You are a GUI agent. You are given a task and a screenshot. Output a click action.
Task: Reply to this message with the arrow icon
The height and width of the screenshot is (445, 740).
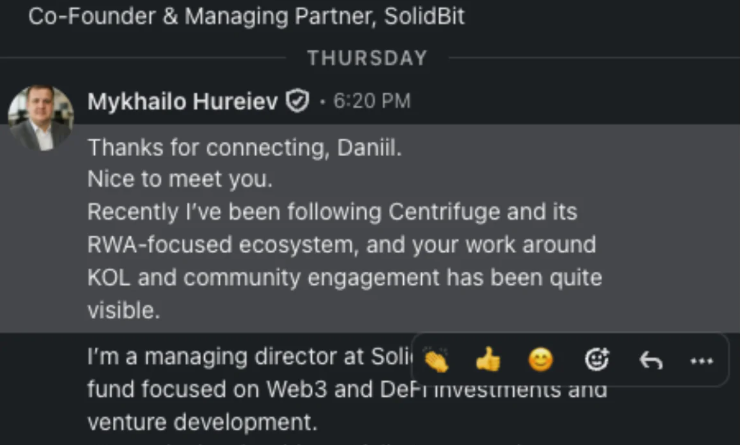pyautogui.click(x=651, y=360)
